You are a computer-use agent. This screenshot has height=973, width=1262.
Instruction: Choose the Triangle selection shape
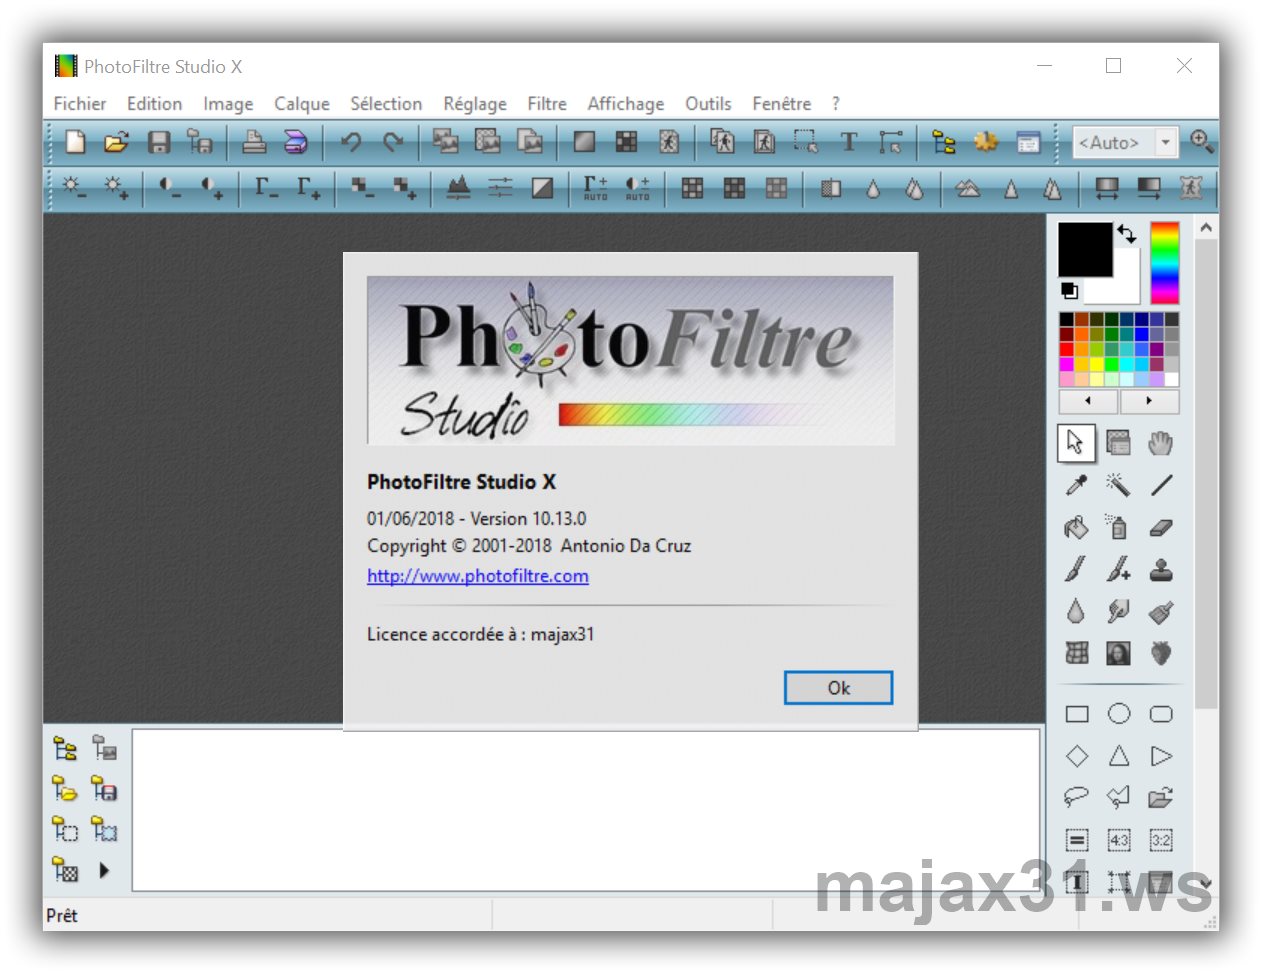tap(1119, 756)
